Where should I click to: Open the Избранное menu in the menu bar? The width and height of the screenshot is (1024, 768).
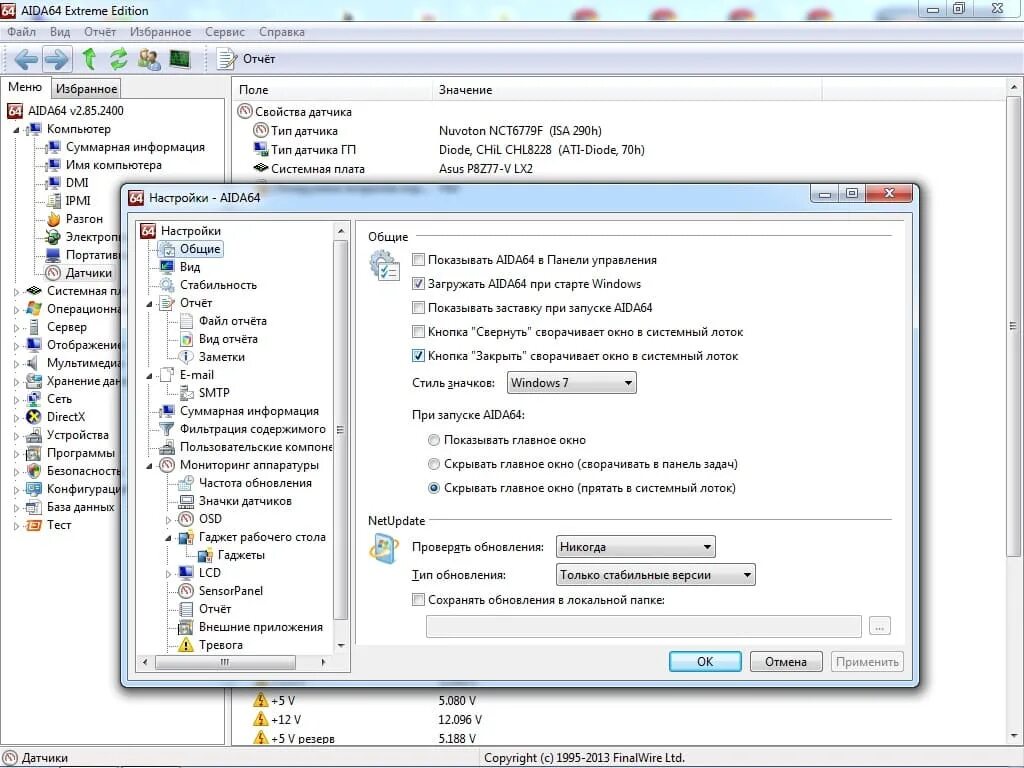click(x=160, y=32)
